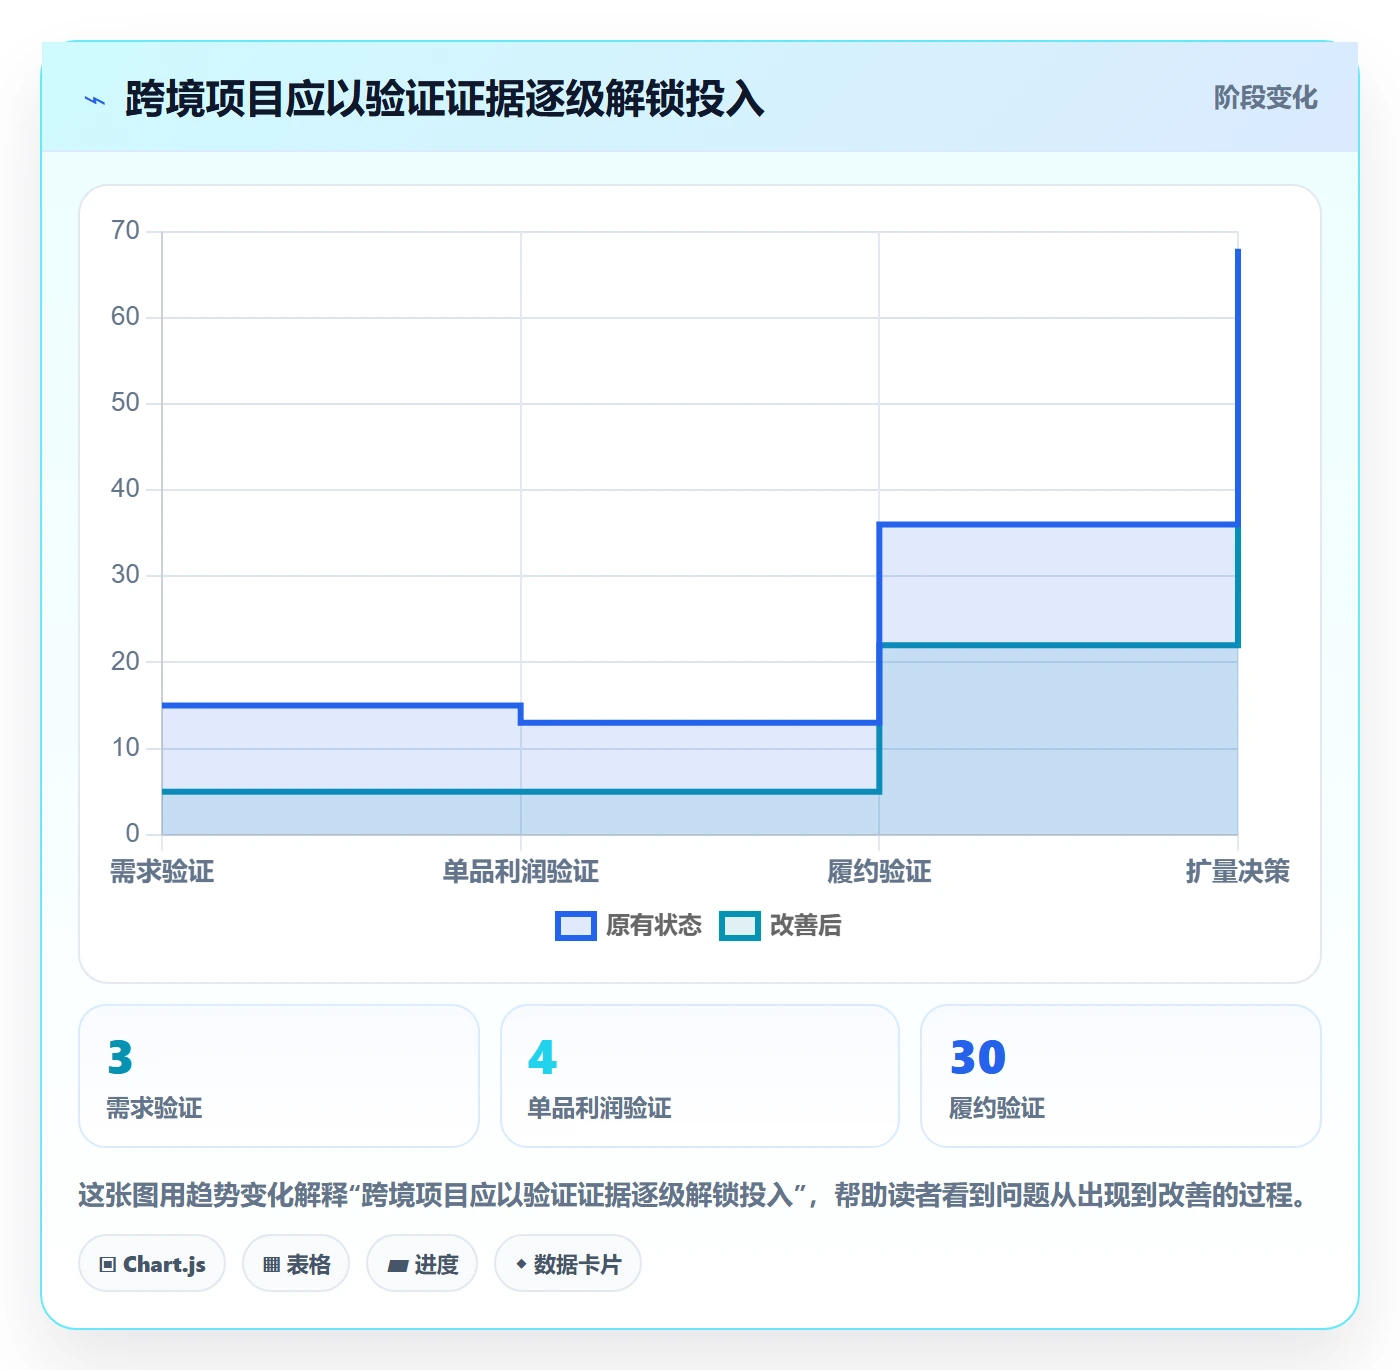Select the 进度 tag chip

pos(422,1264)
